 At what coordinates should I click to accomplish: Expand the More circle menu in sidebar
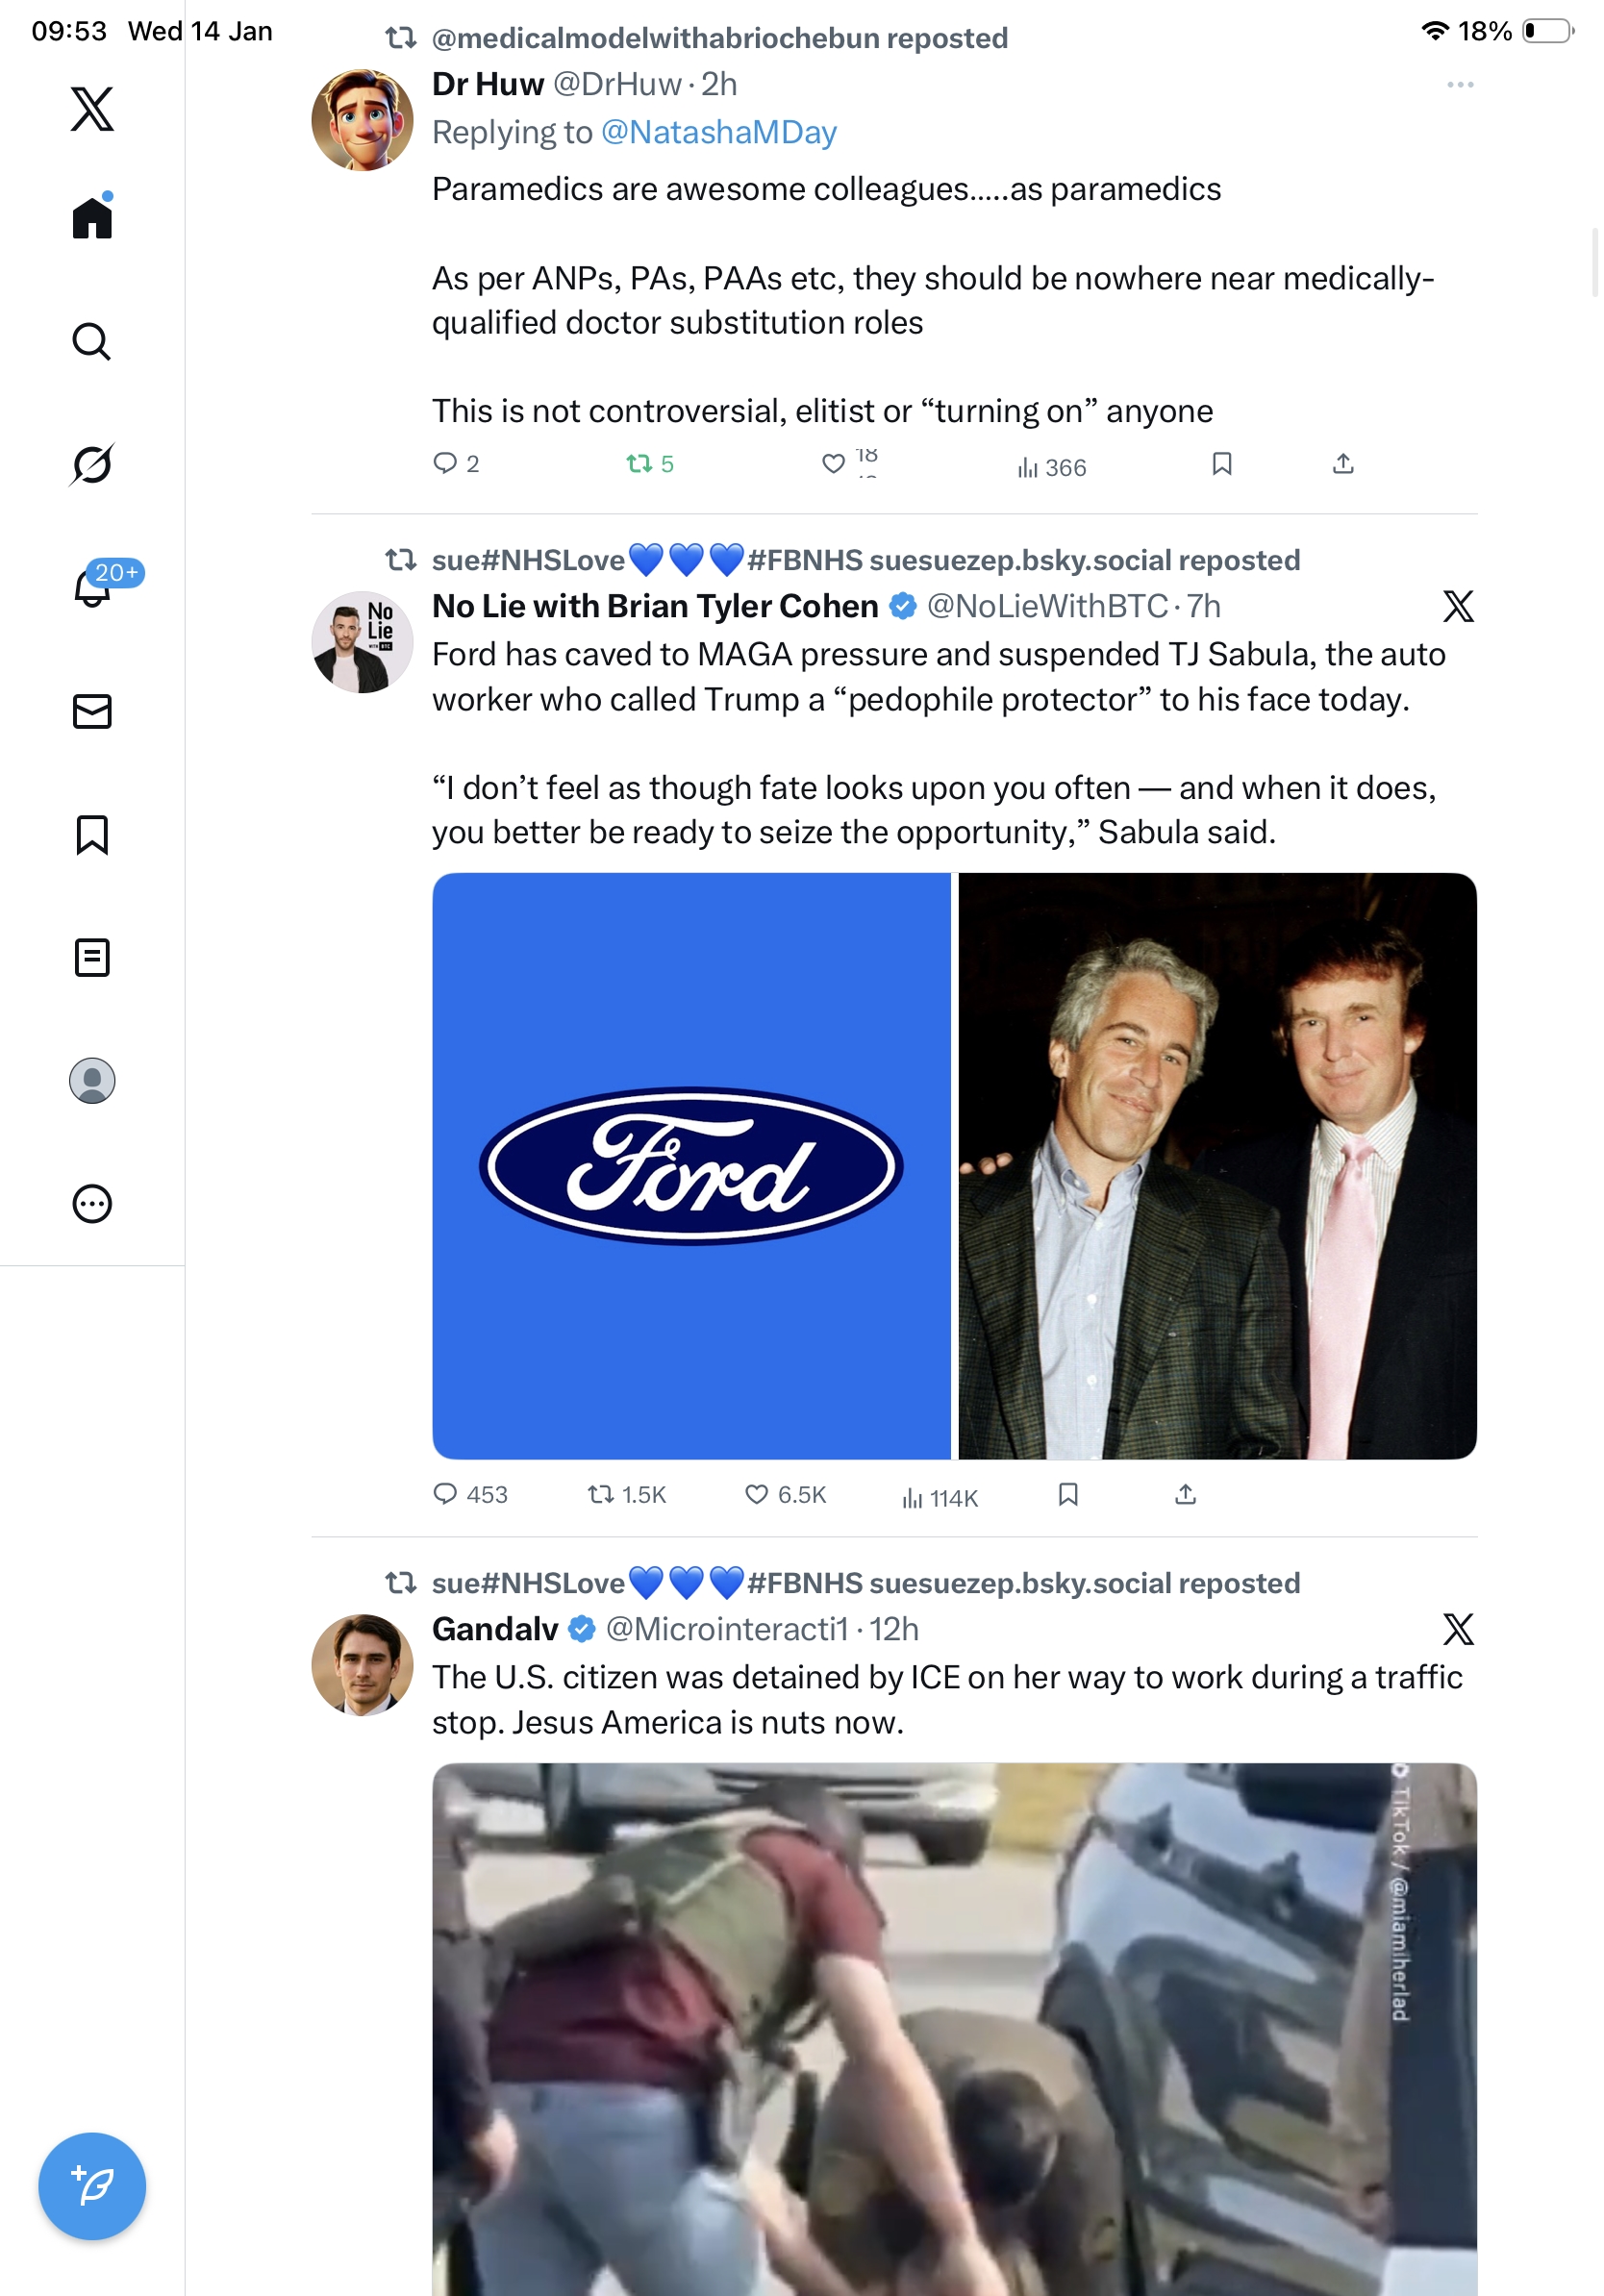pyautogui.click(x=92, y=1203)
